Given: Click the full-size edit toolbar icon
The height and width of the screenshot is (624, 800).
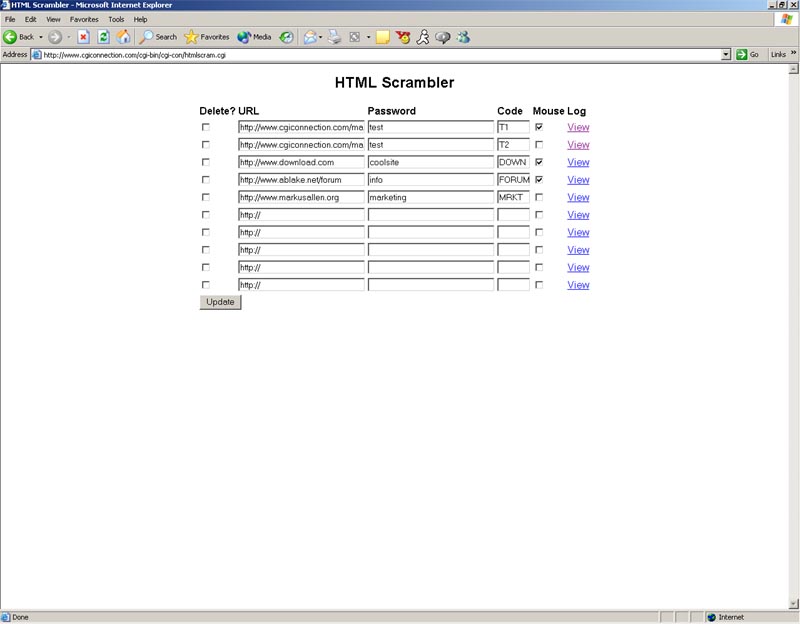Looking at the screenshot, I should click(x=355, y=37).
